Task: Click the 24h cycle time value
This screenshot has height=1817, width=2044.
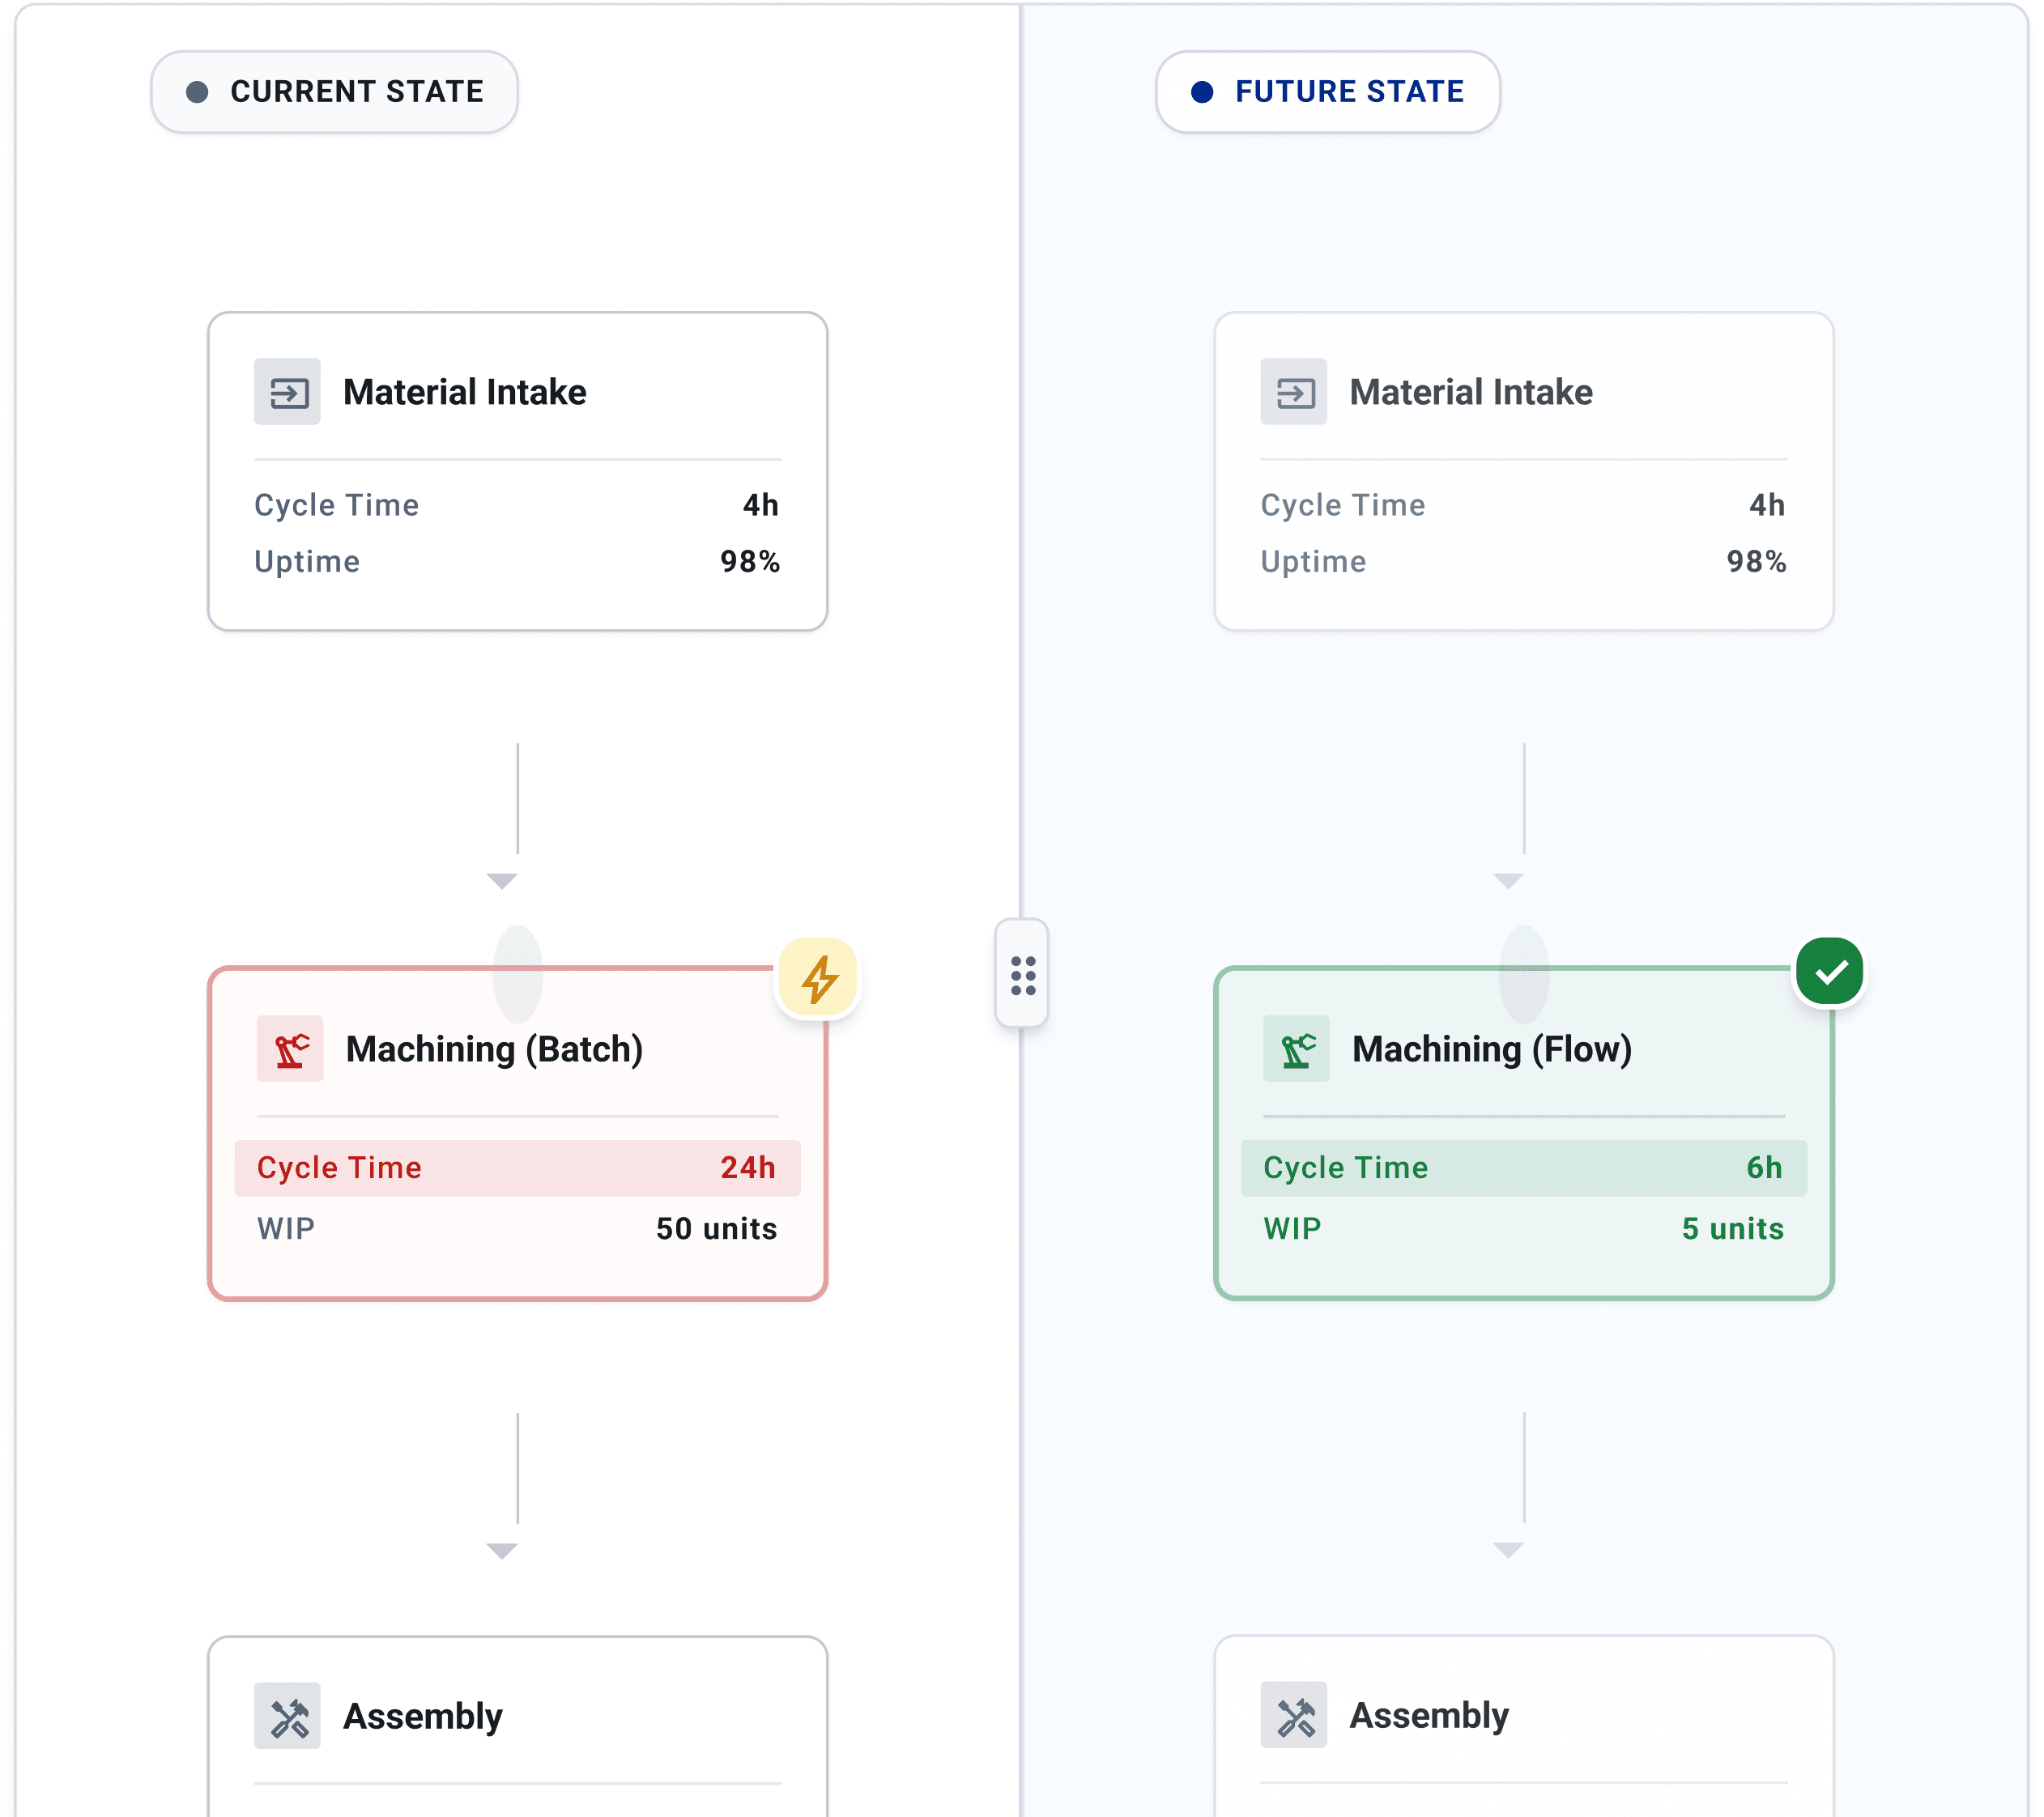Action: click(748, 1168)
